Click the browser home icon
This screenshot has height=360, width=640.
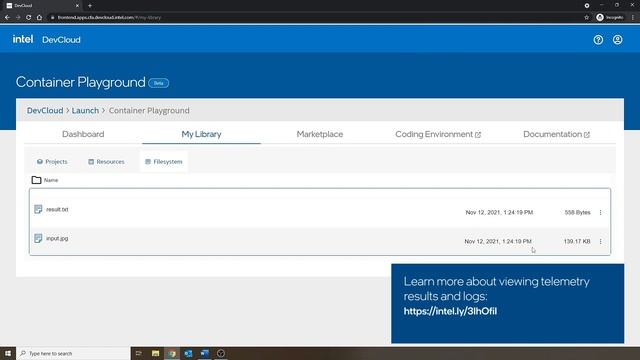point(39,17)
